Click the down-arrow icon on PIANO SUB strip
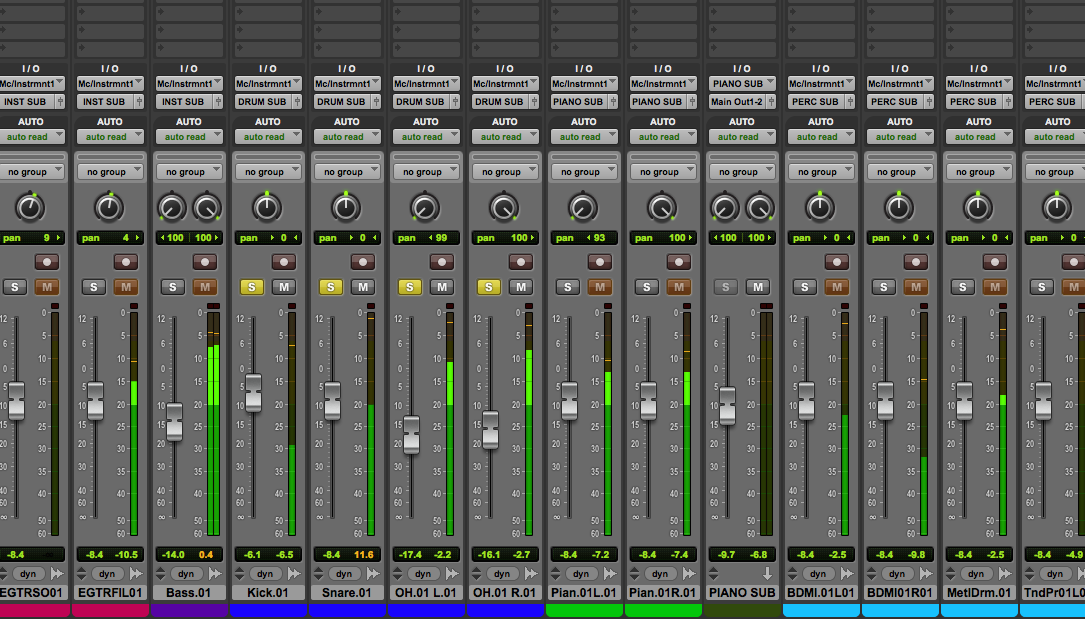This screenshot has height=619, width=1085. click(768, 574)
